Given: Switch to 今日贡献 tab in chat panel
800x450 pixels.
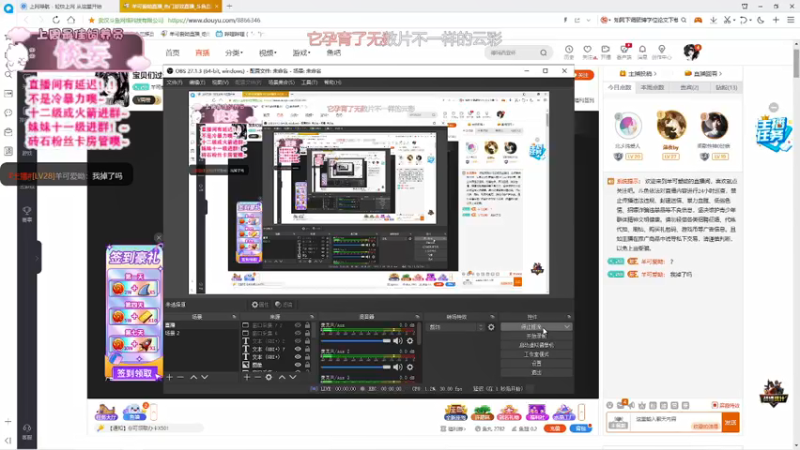Looking at the screenshot, I should pos(619,87).
